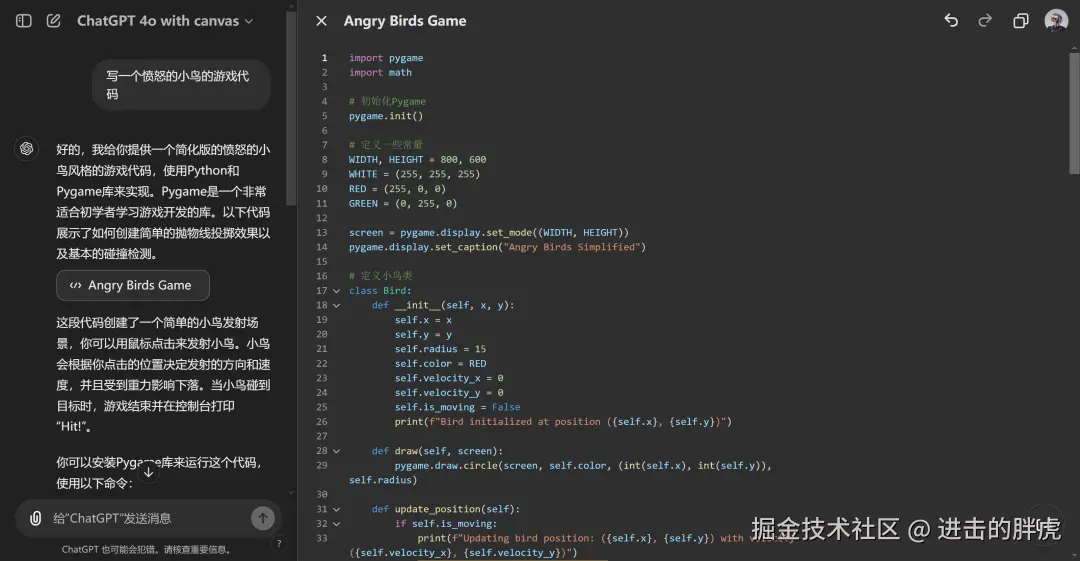
Task: Collapse the draw method at line 28
Action: point(336,451)
